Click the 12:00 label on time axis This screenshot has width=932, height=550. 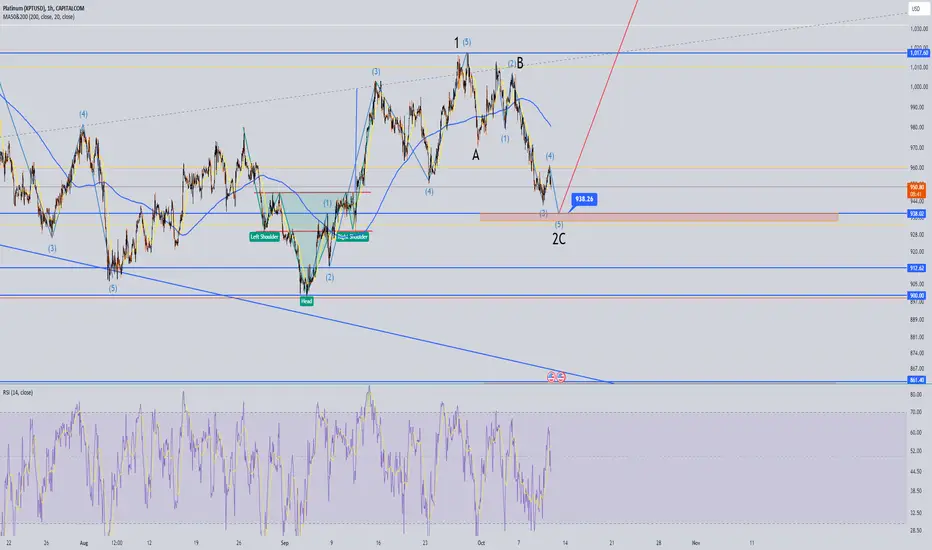[116, 543]
